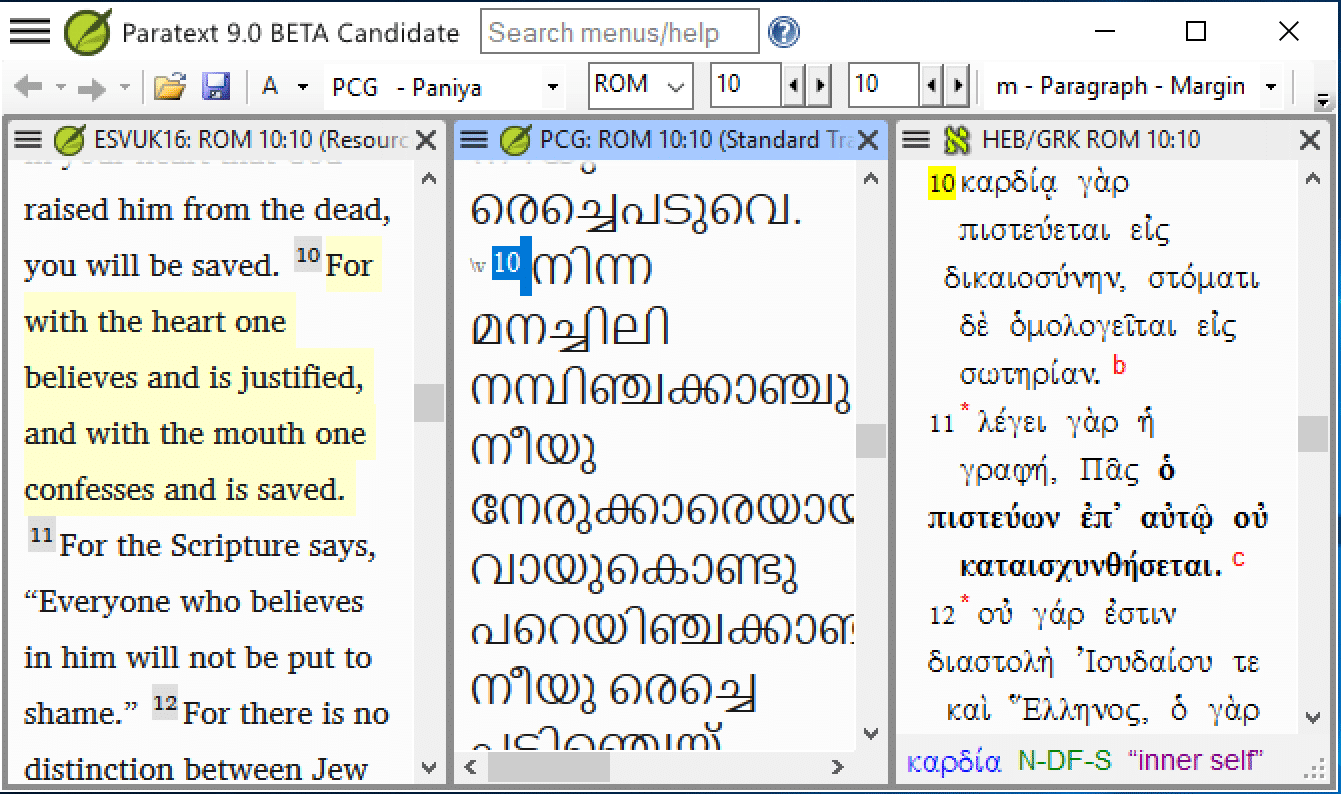Open the m - Paragraph - Margin style dropdown
Image resolution: width=1341 pixels, height=794 pixels.
coord(1271,86)
